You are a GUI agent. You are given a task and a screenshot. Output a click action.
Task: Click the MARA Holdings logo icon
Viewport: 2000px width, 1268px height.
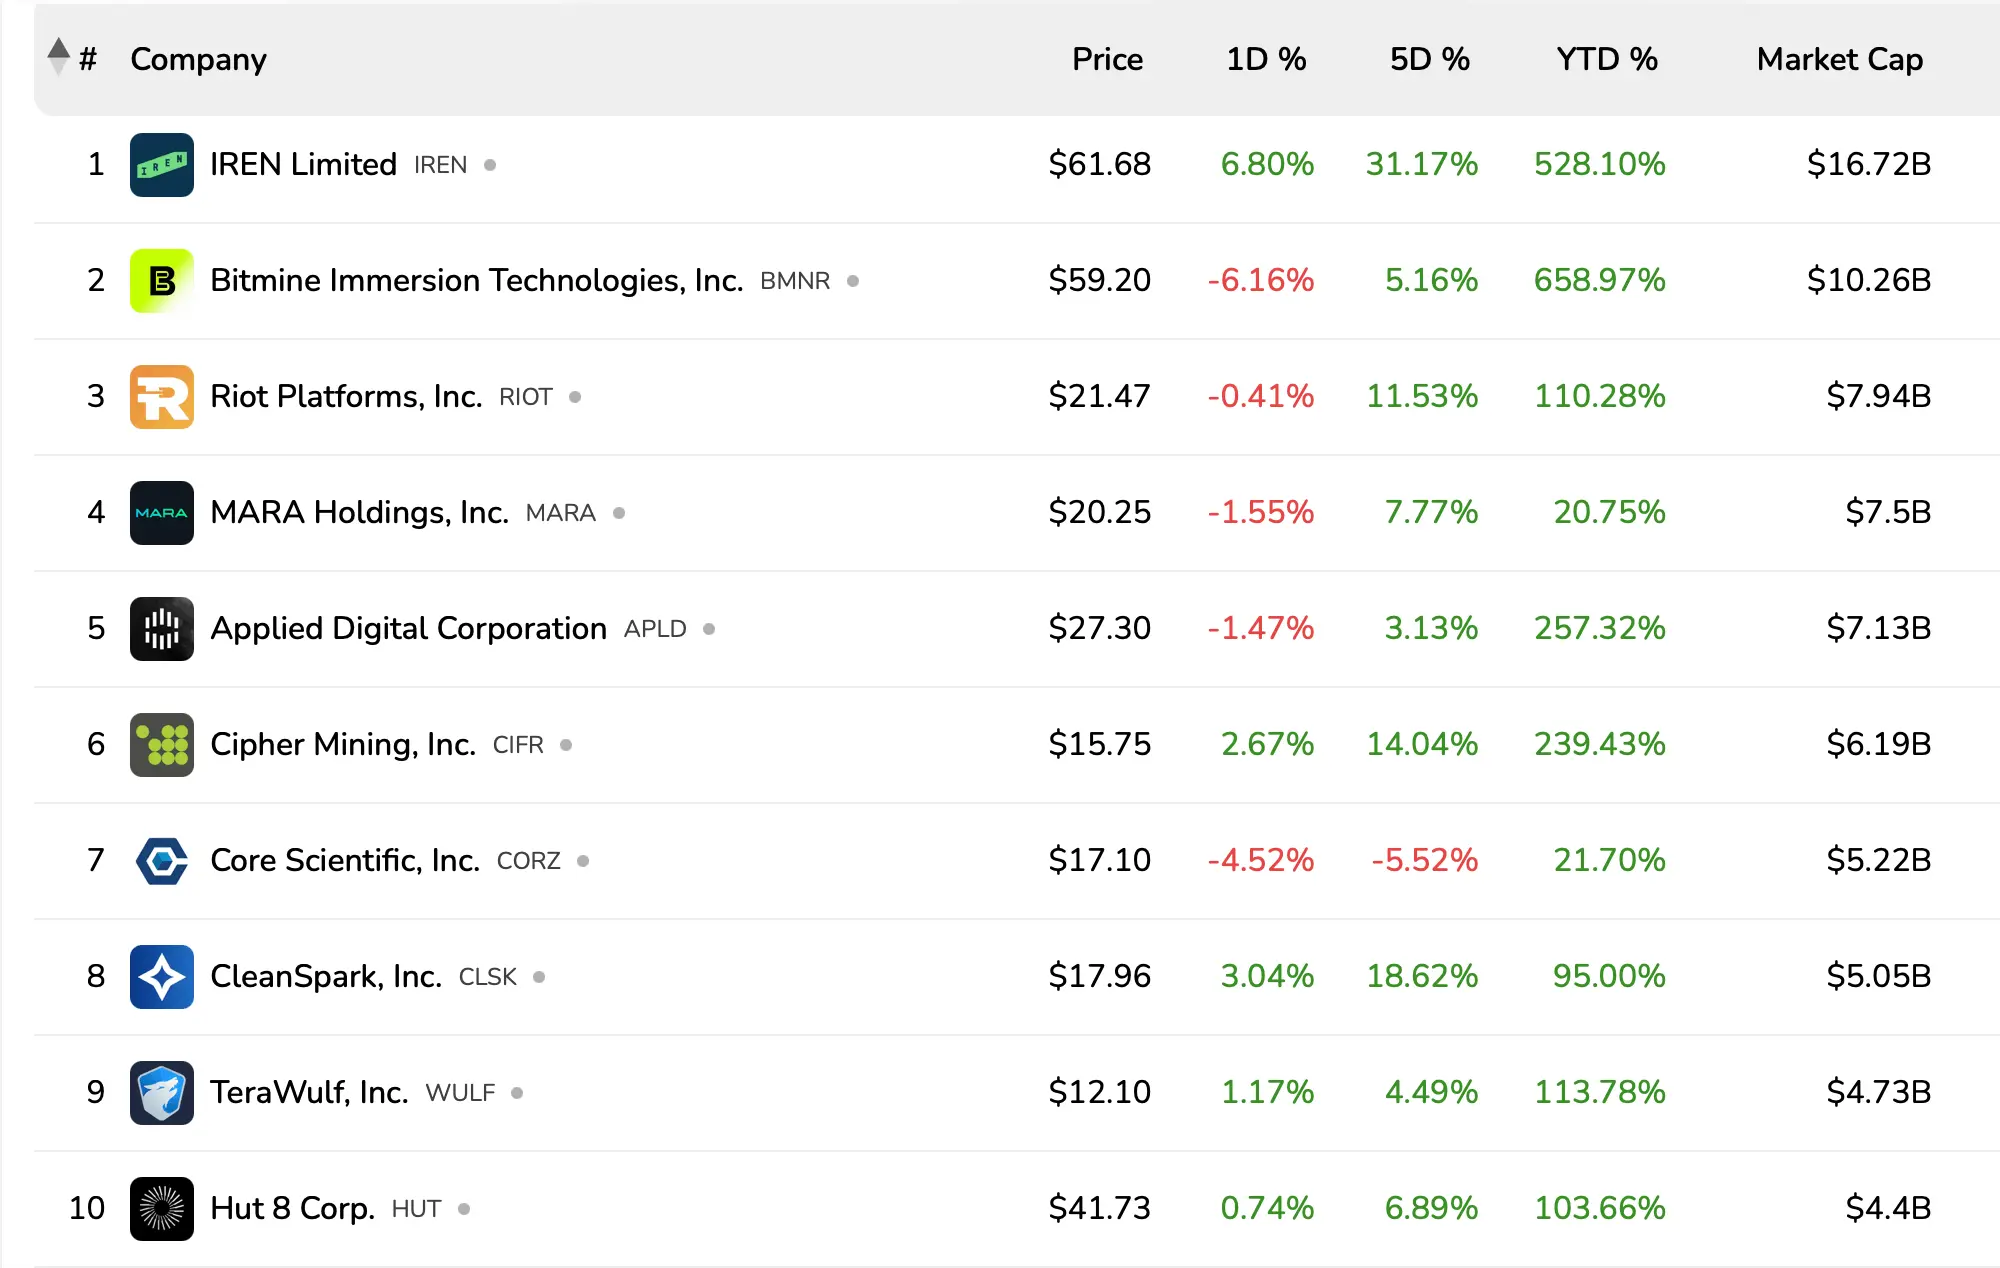pyautogui.click(x=161, y=513)
